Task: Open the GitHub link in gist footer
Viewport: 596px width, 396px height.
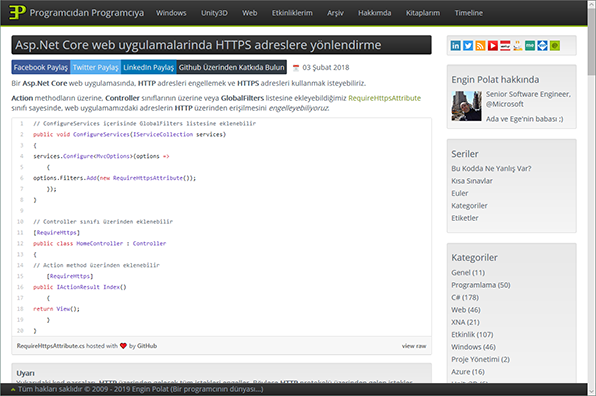Action: [x=147, y=346]
